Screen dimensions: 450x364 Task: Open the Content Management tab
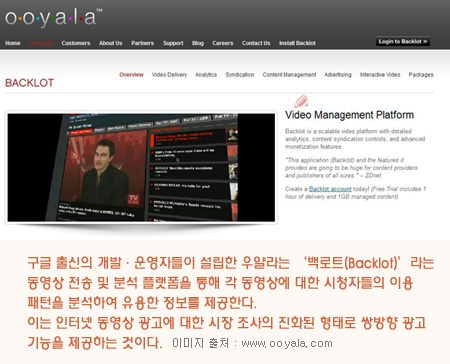(x=289, y=75)
